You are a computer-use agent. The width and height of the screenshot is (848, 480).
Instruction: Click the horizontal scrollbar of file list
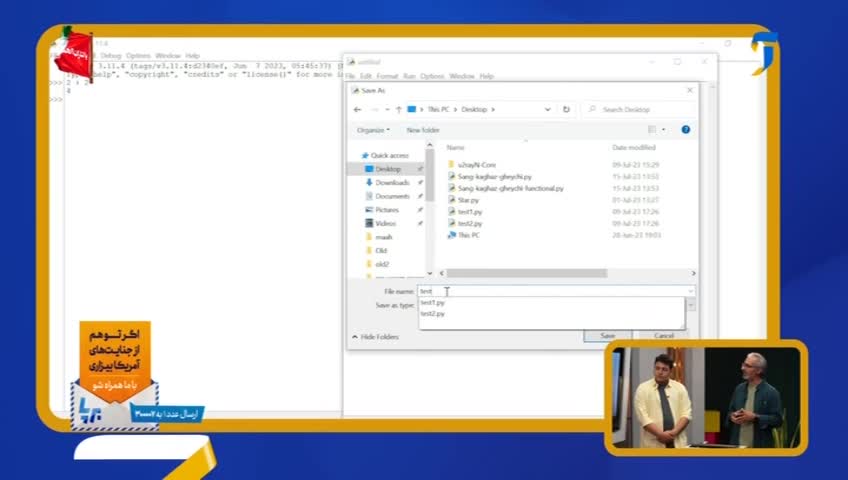[x=527, y=274]
